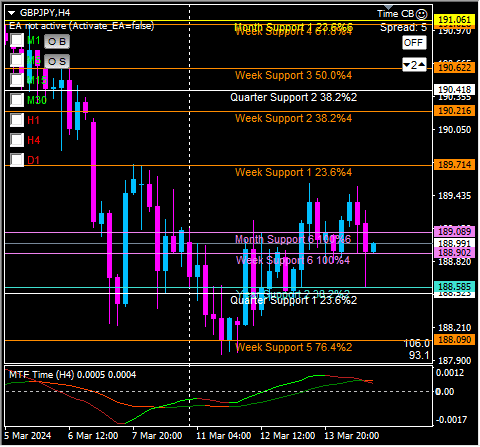Click the 6 Mar 12:00 time label

click(93, 436)
